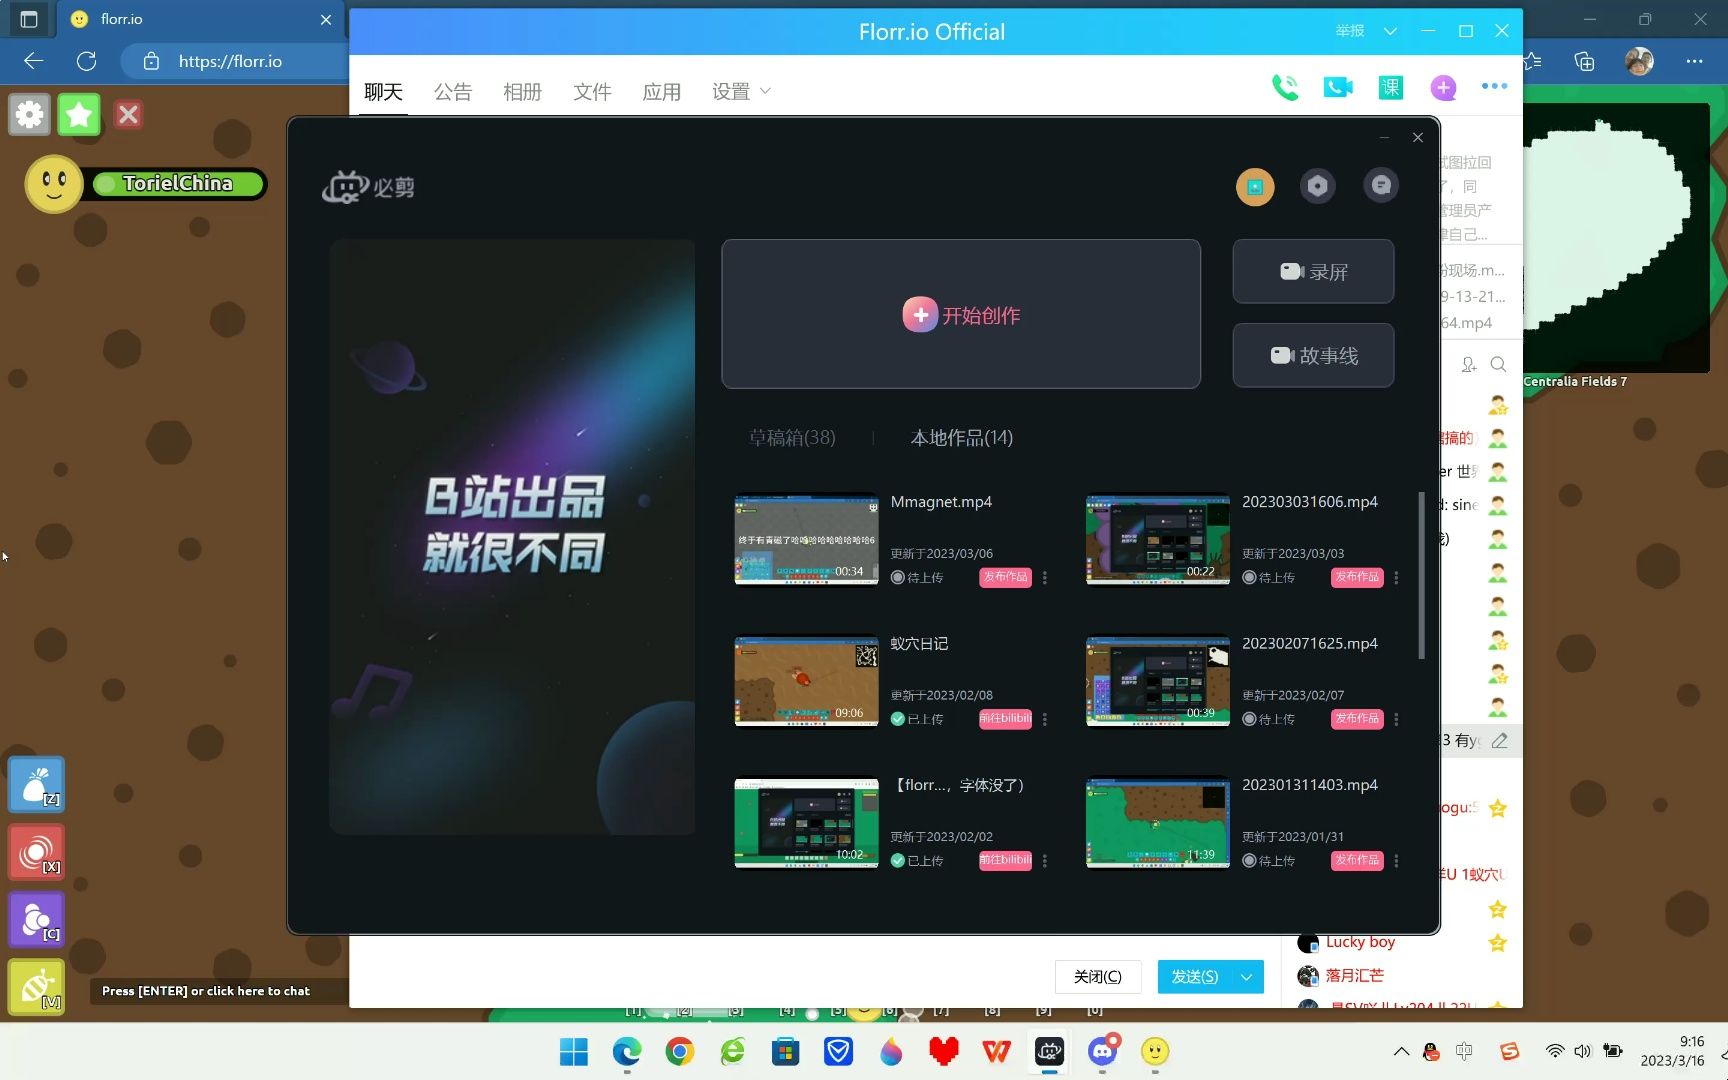Click 开始创作 to start creating
The image size is (1728, 1080).
(961, 314)
